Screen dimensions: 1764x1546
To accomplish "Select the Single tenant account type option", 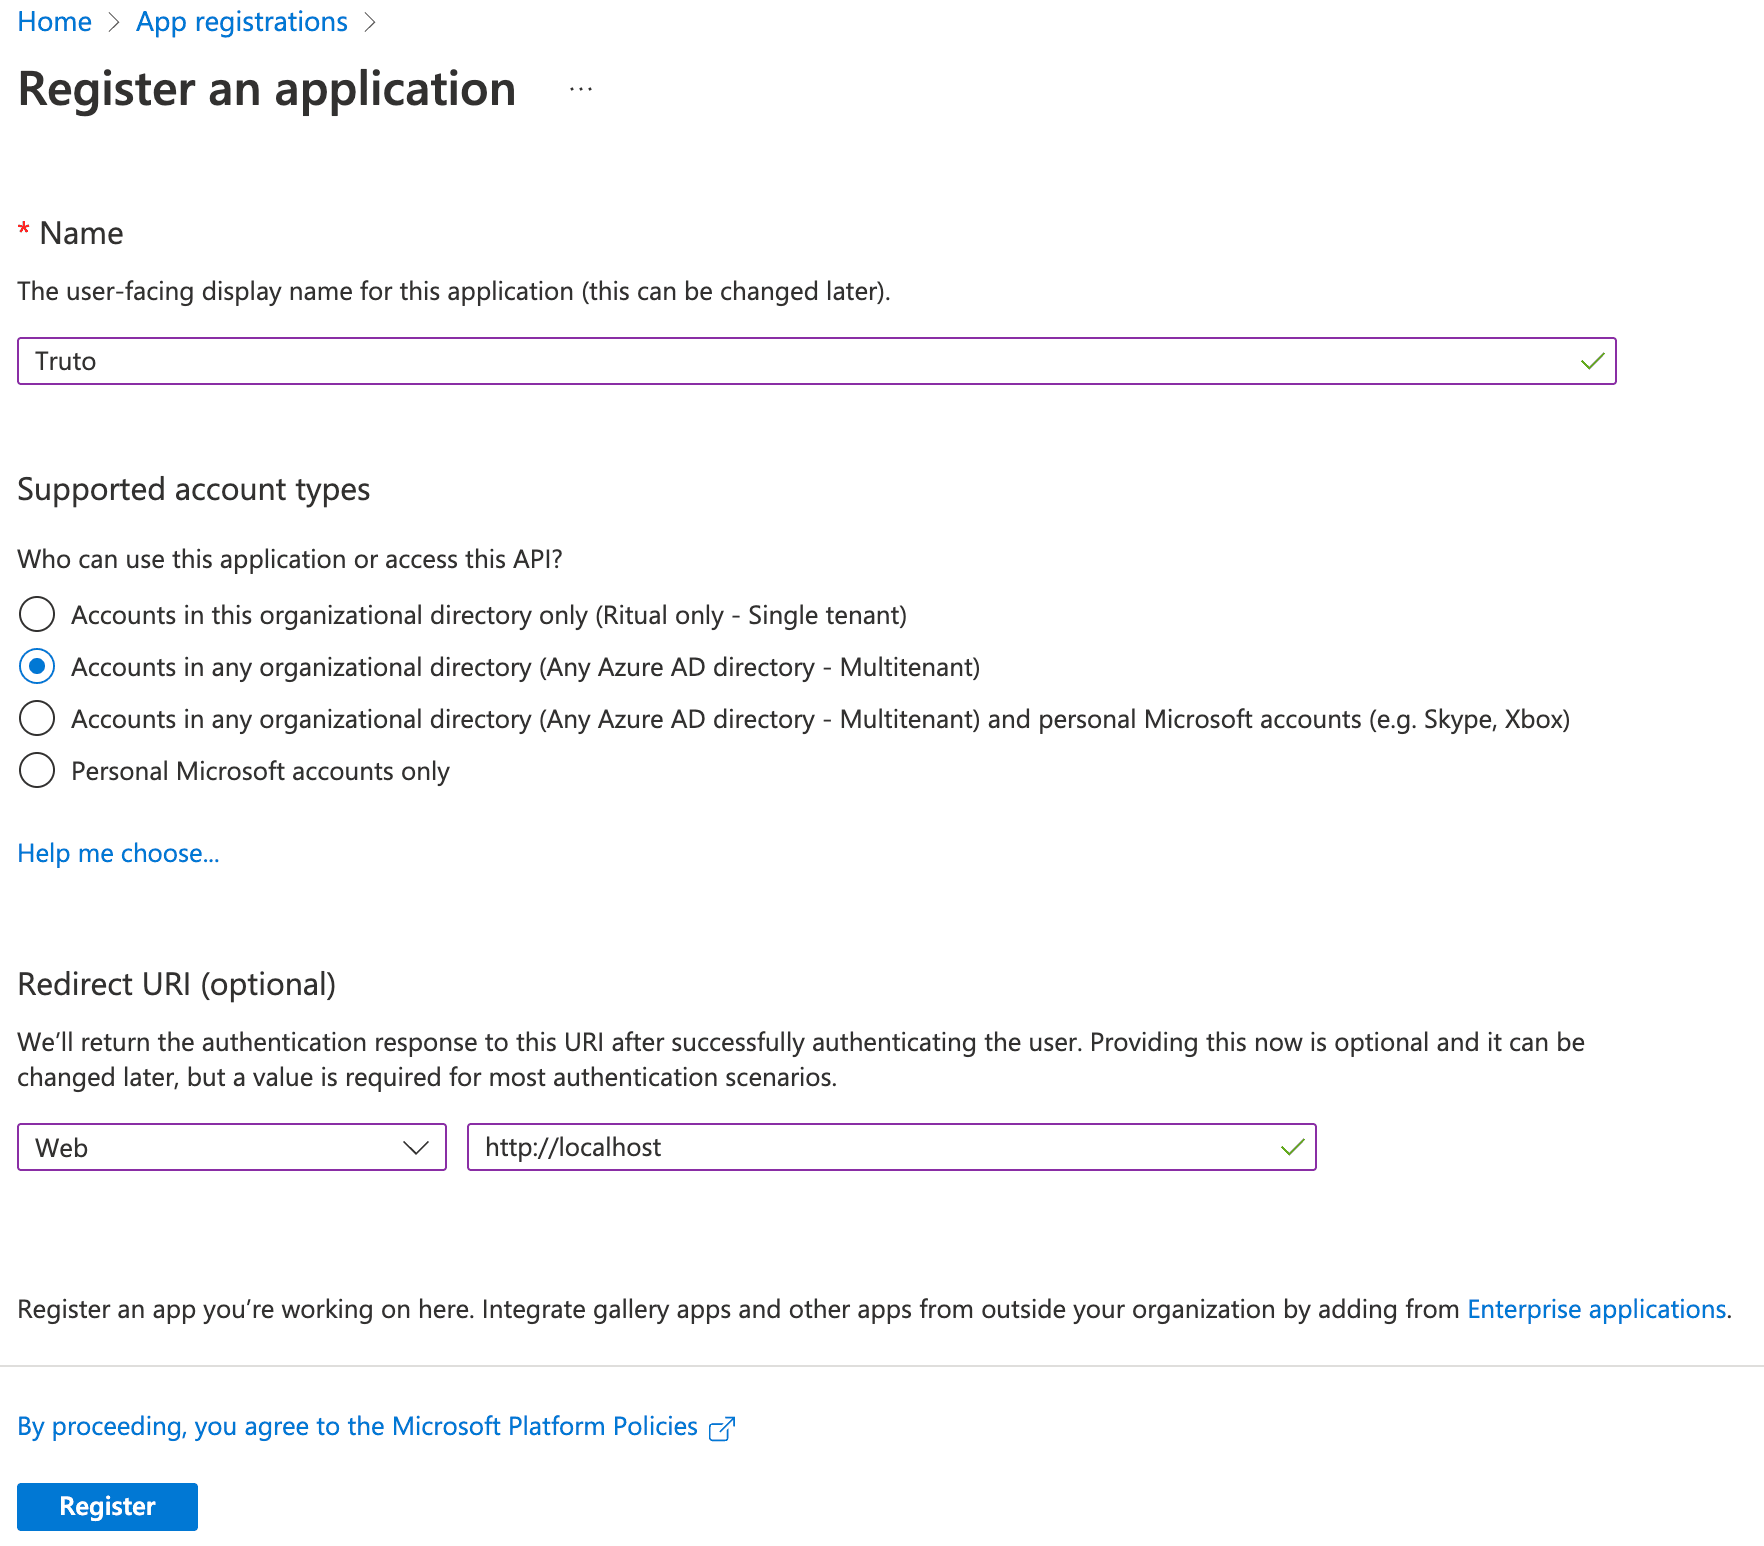I will point(36,615).
